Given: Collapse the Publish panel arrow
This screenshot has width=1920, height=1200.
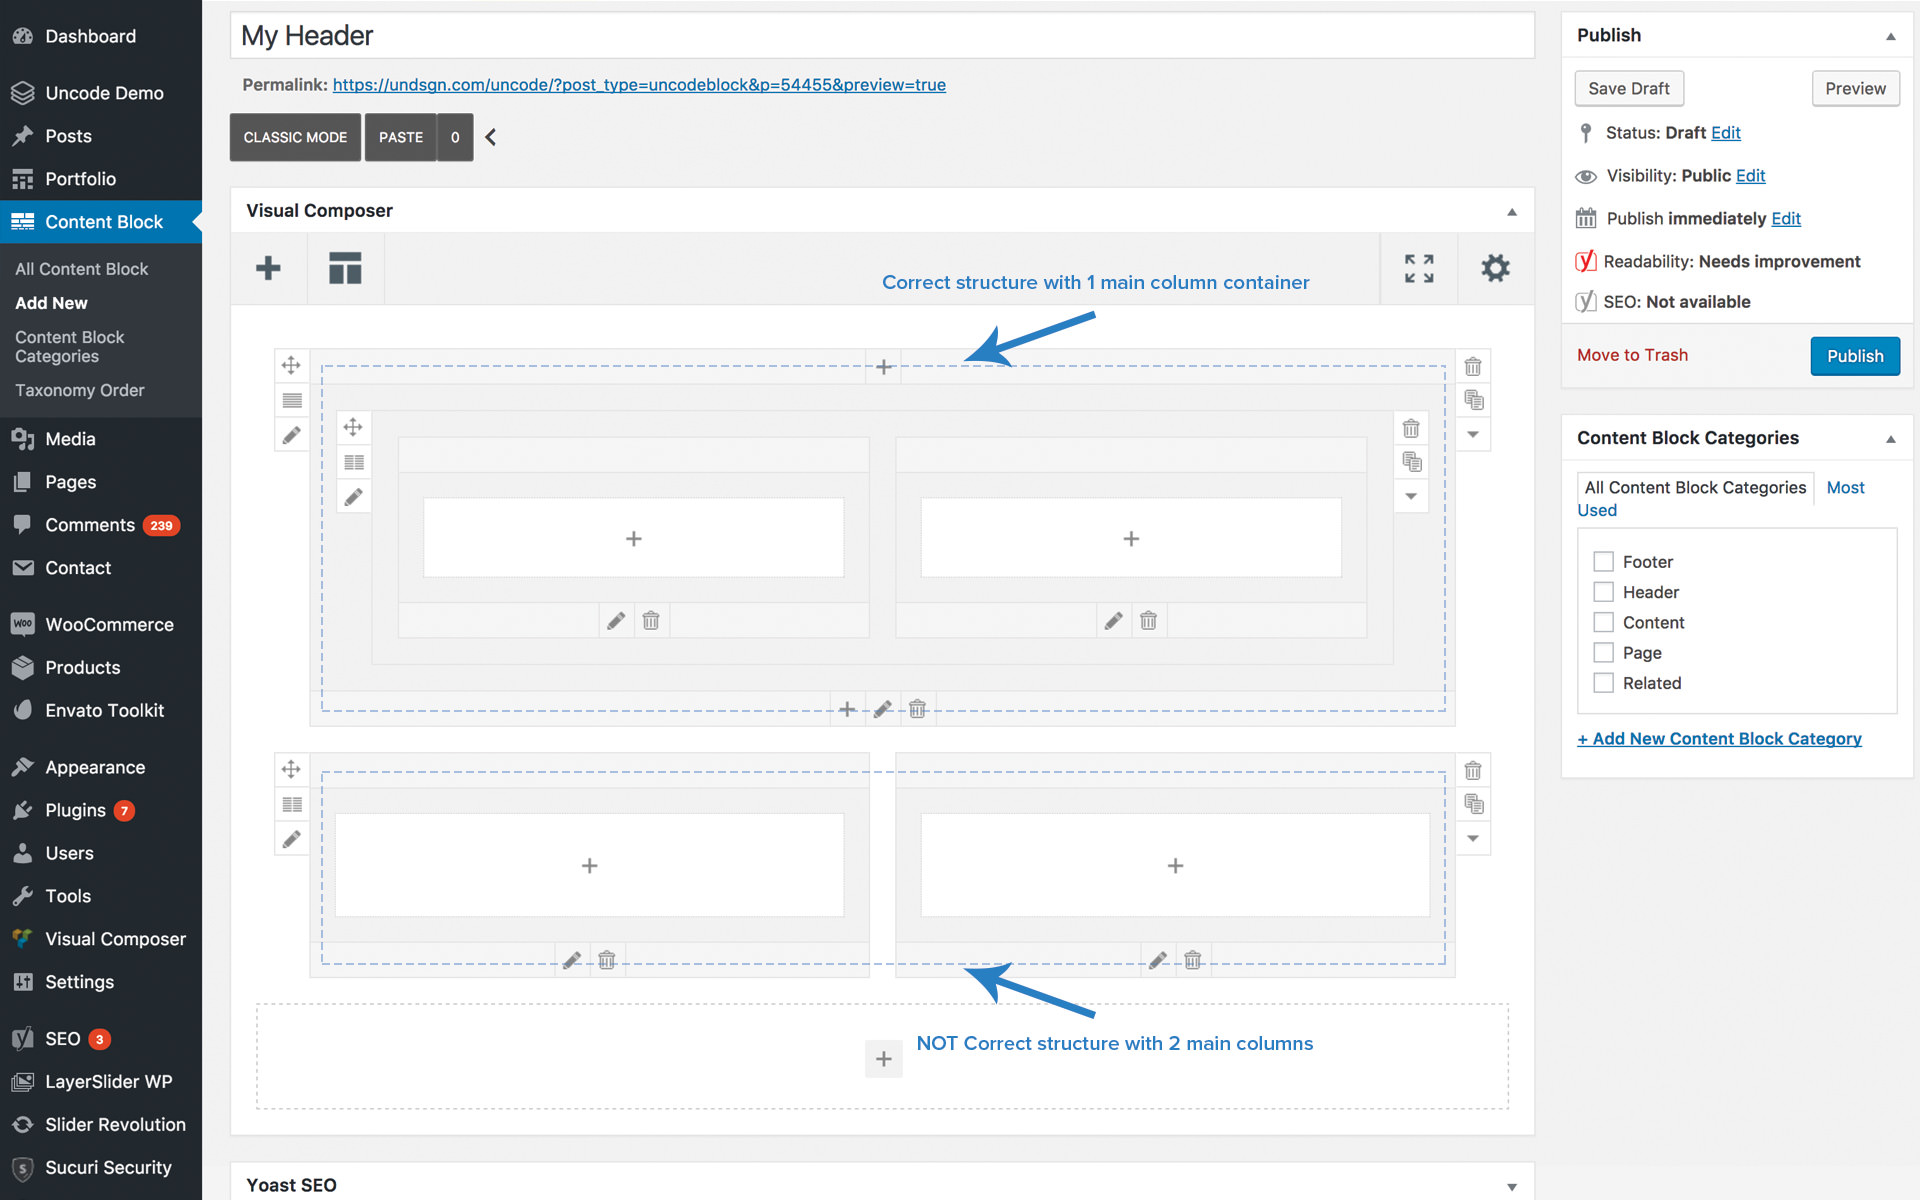Looking at the screenshot, I should [1890, 36].
